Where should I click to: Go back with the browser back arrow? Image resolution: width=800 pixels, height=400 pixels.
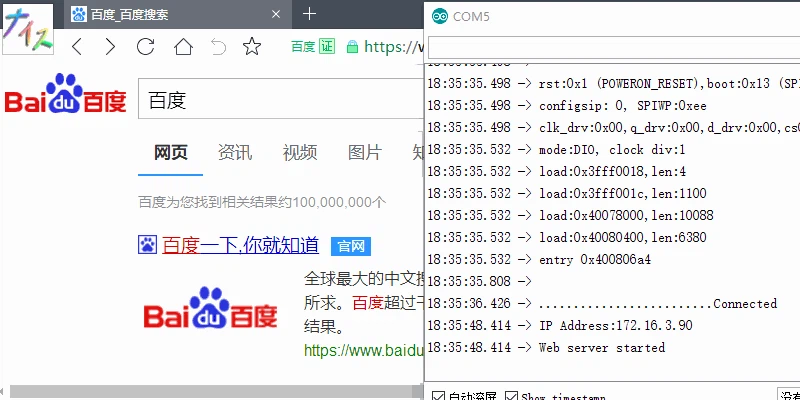[x=77, y=47]
